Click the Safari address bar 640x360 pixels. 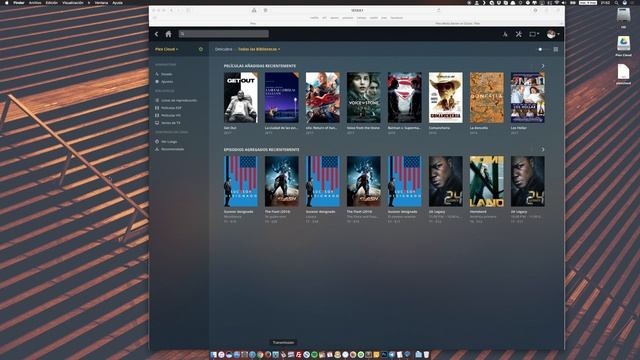click(357, 10)
